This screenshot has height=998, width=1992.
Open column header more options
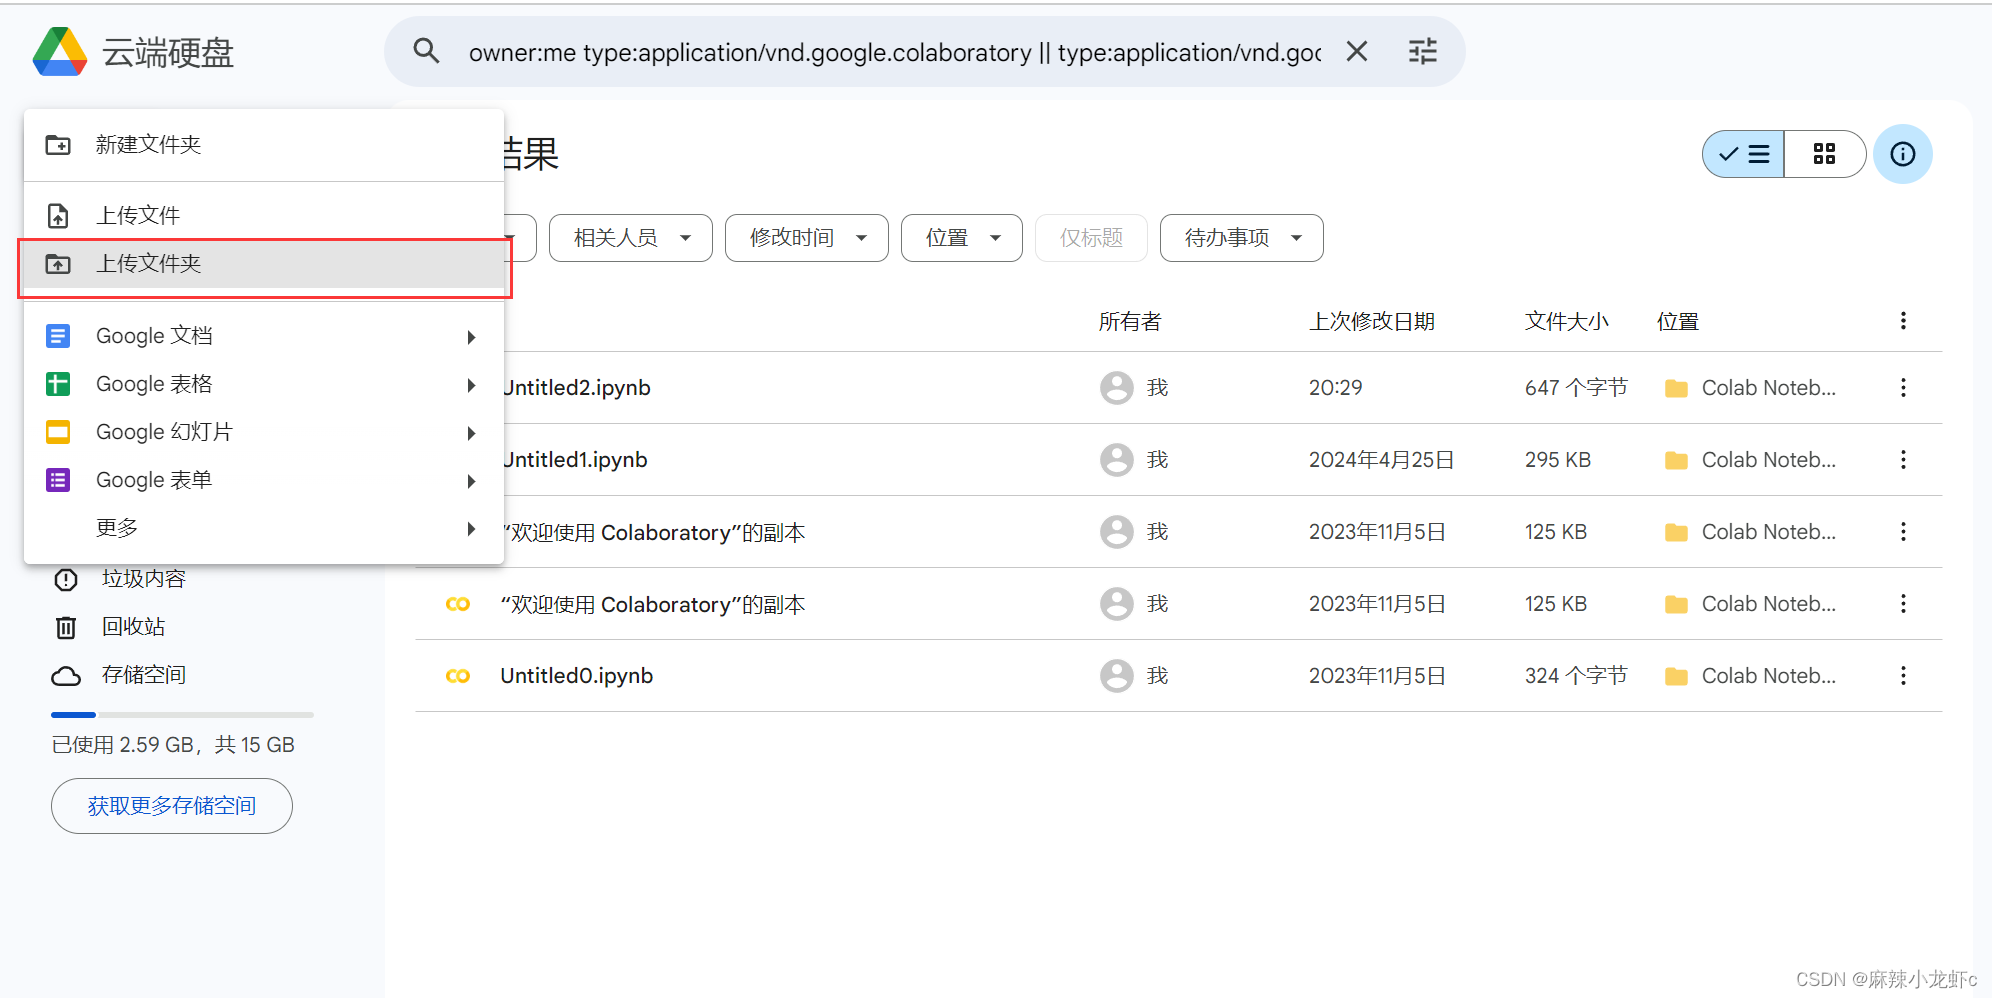[x=1903, y=321]
